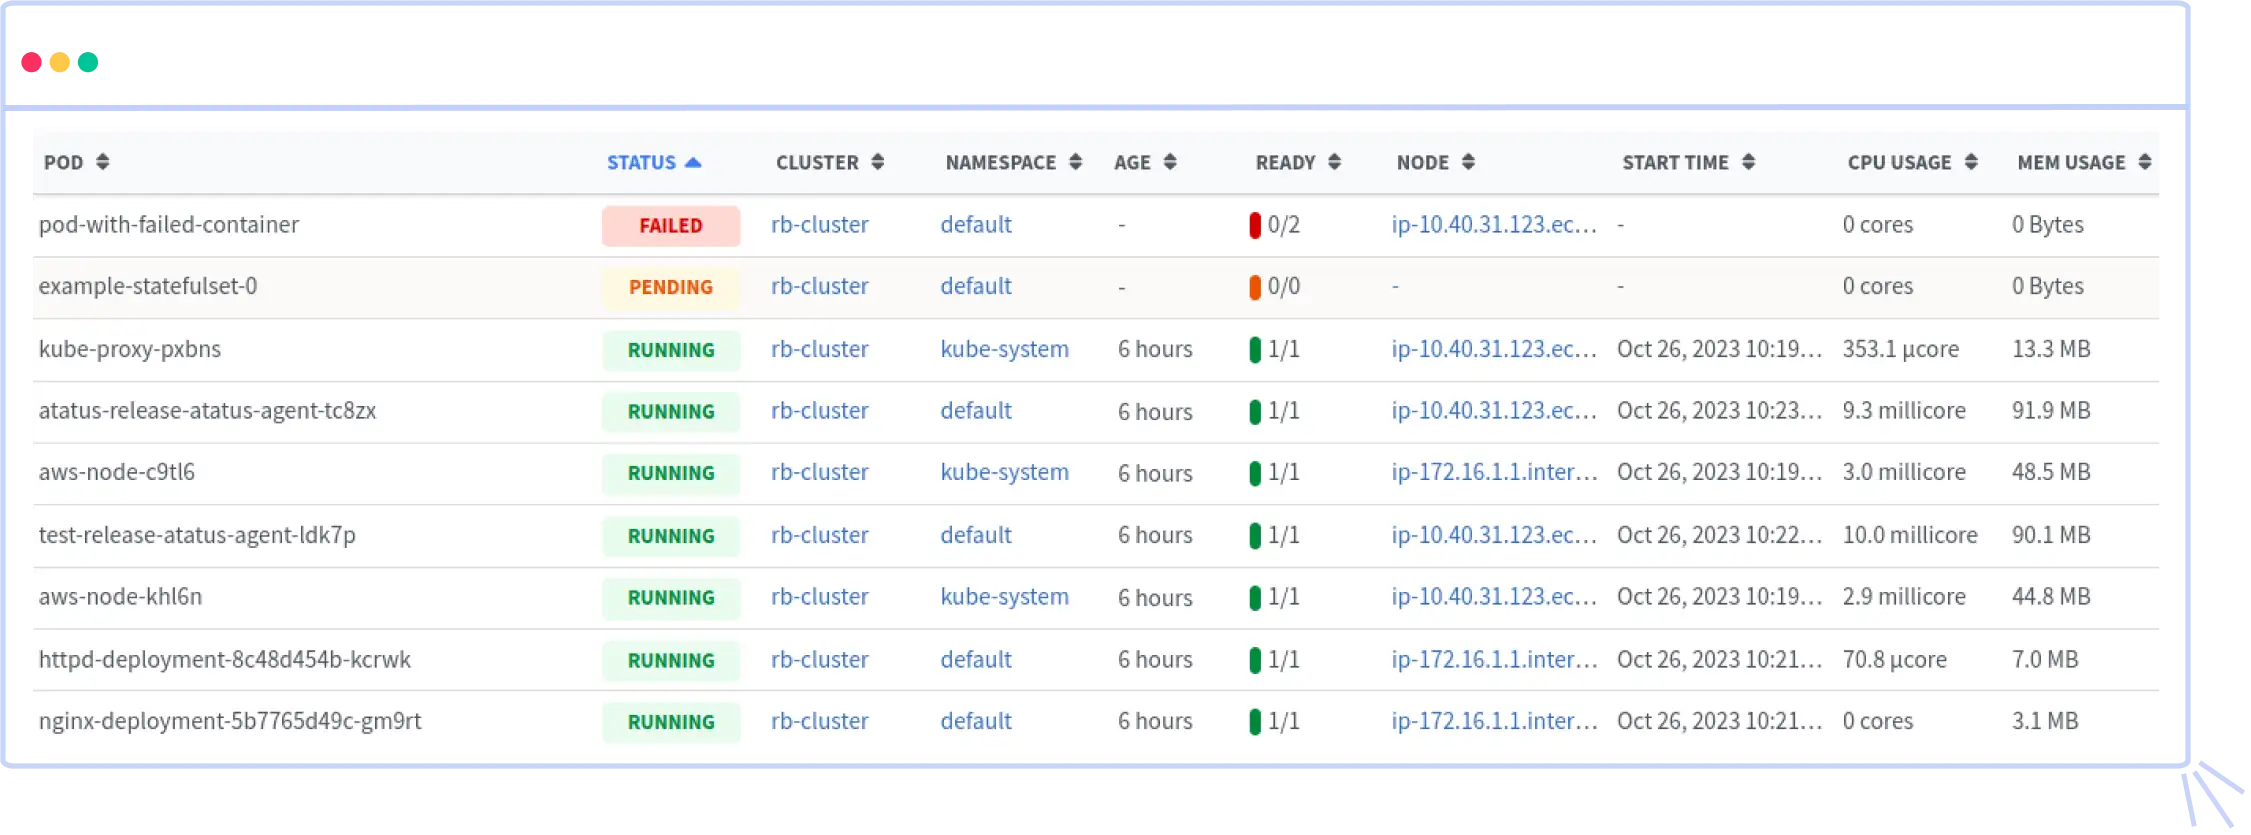2251x835 pixels.
Task: Click start time Oct 26, 2023 10:23 cell
Action: pyautogui.click(x=1719, y=411)
